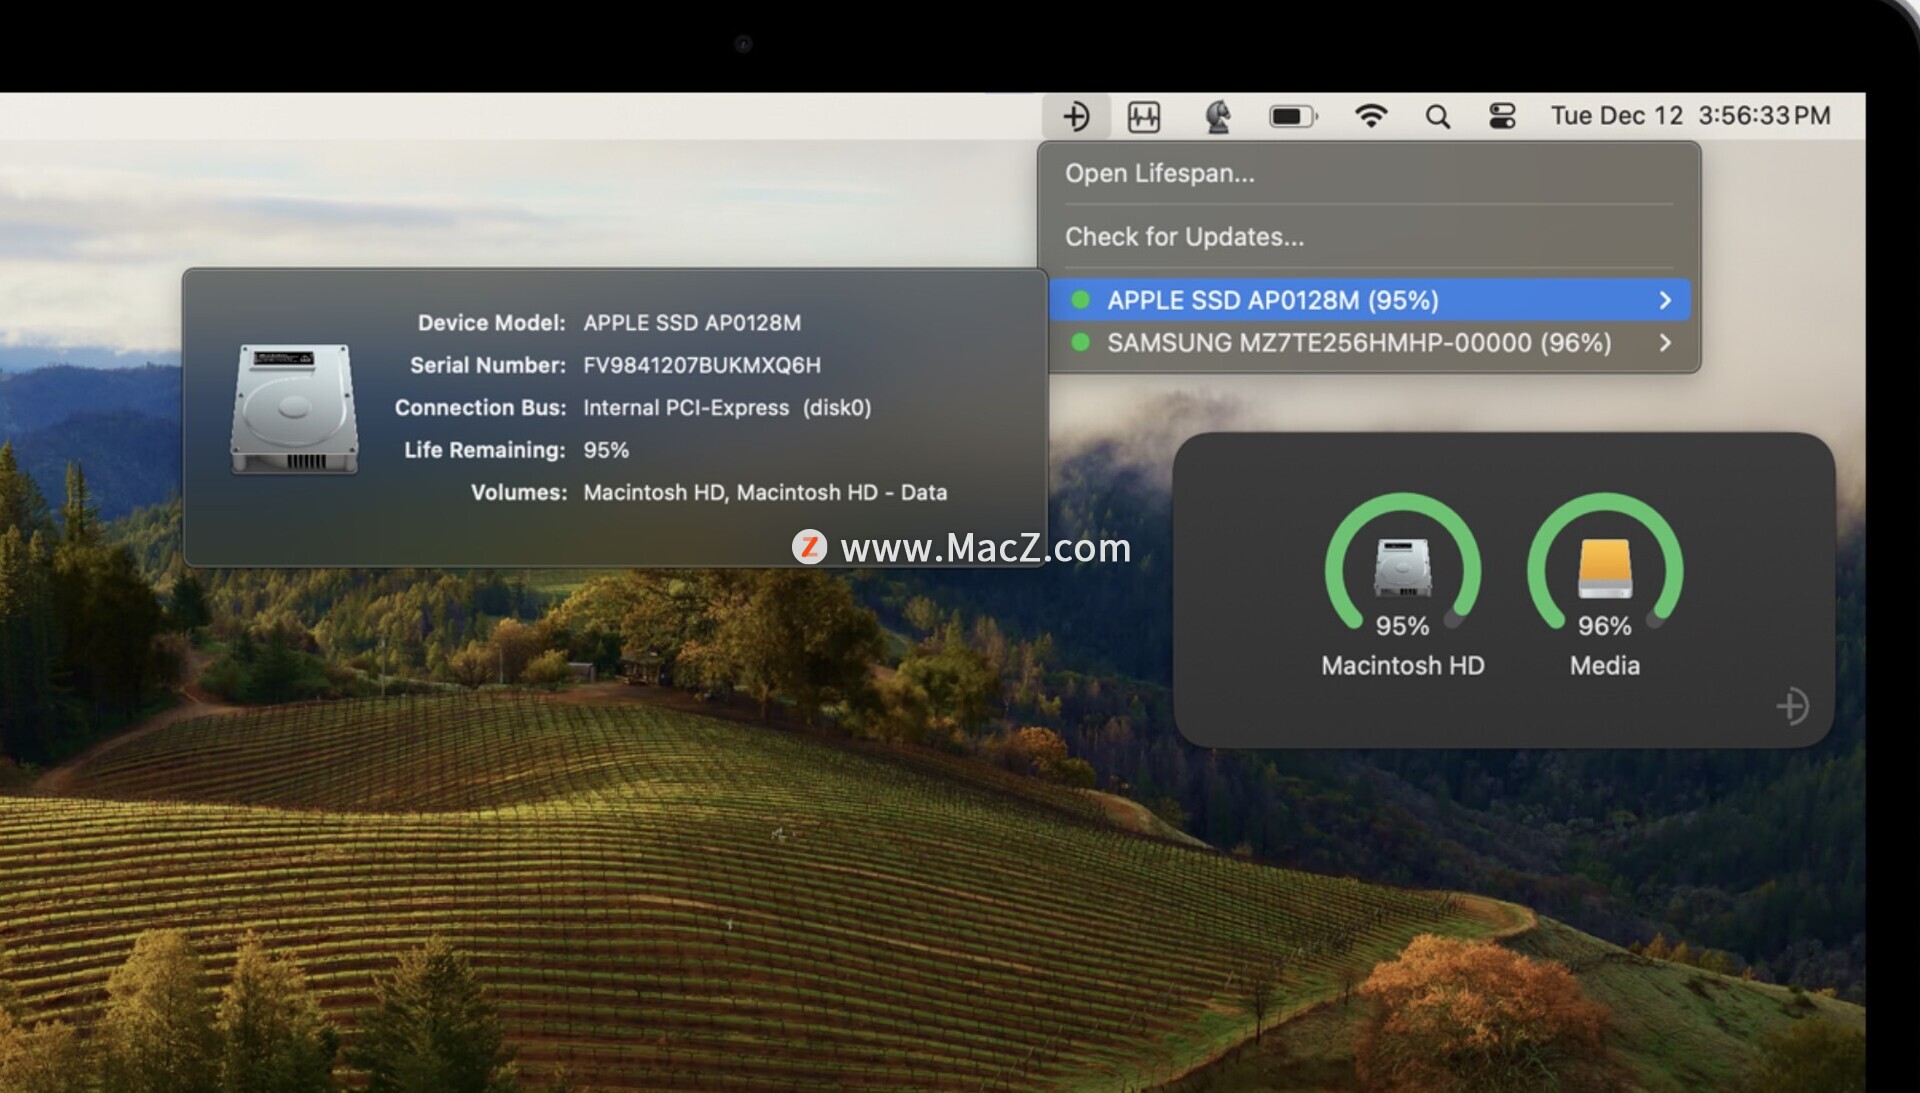Open the activity monitor menu bar icon

1143,116
